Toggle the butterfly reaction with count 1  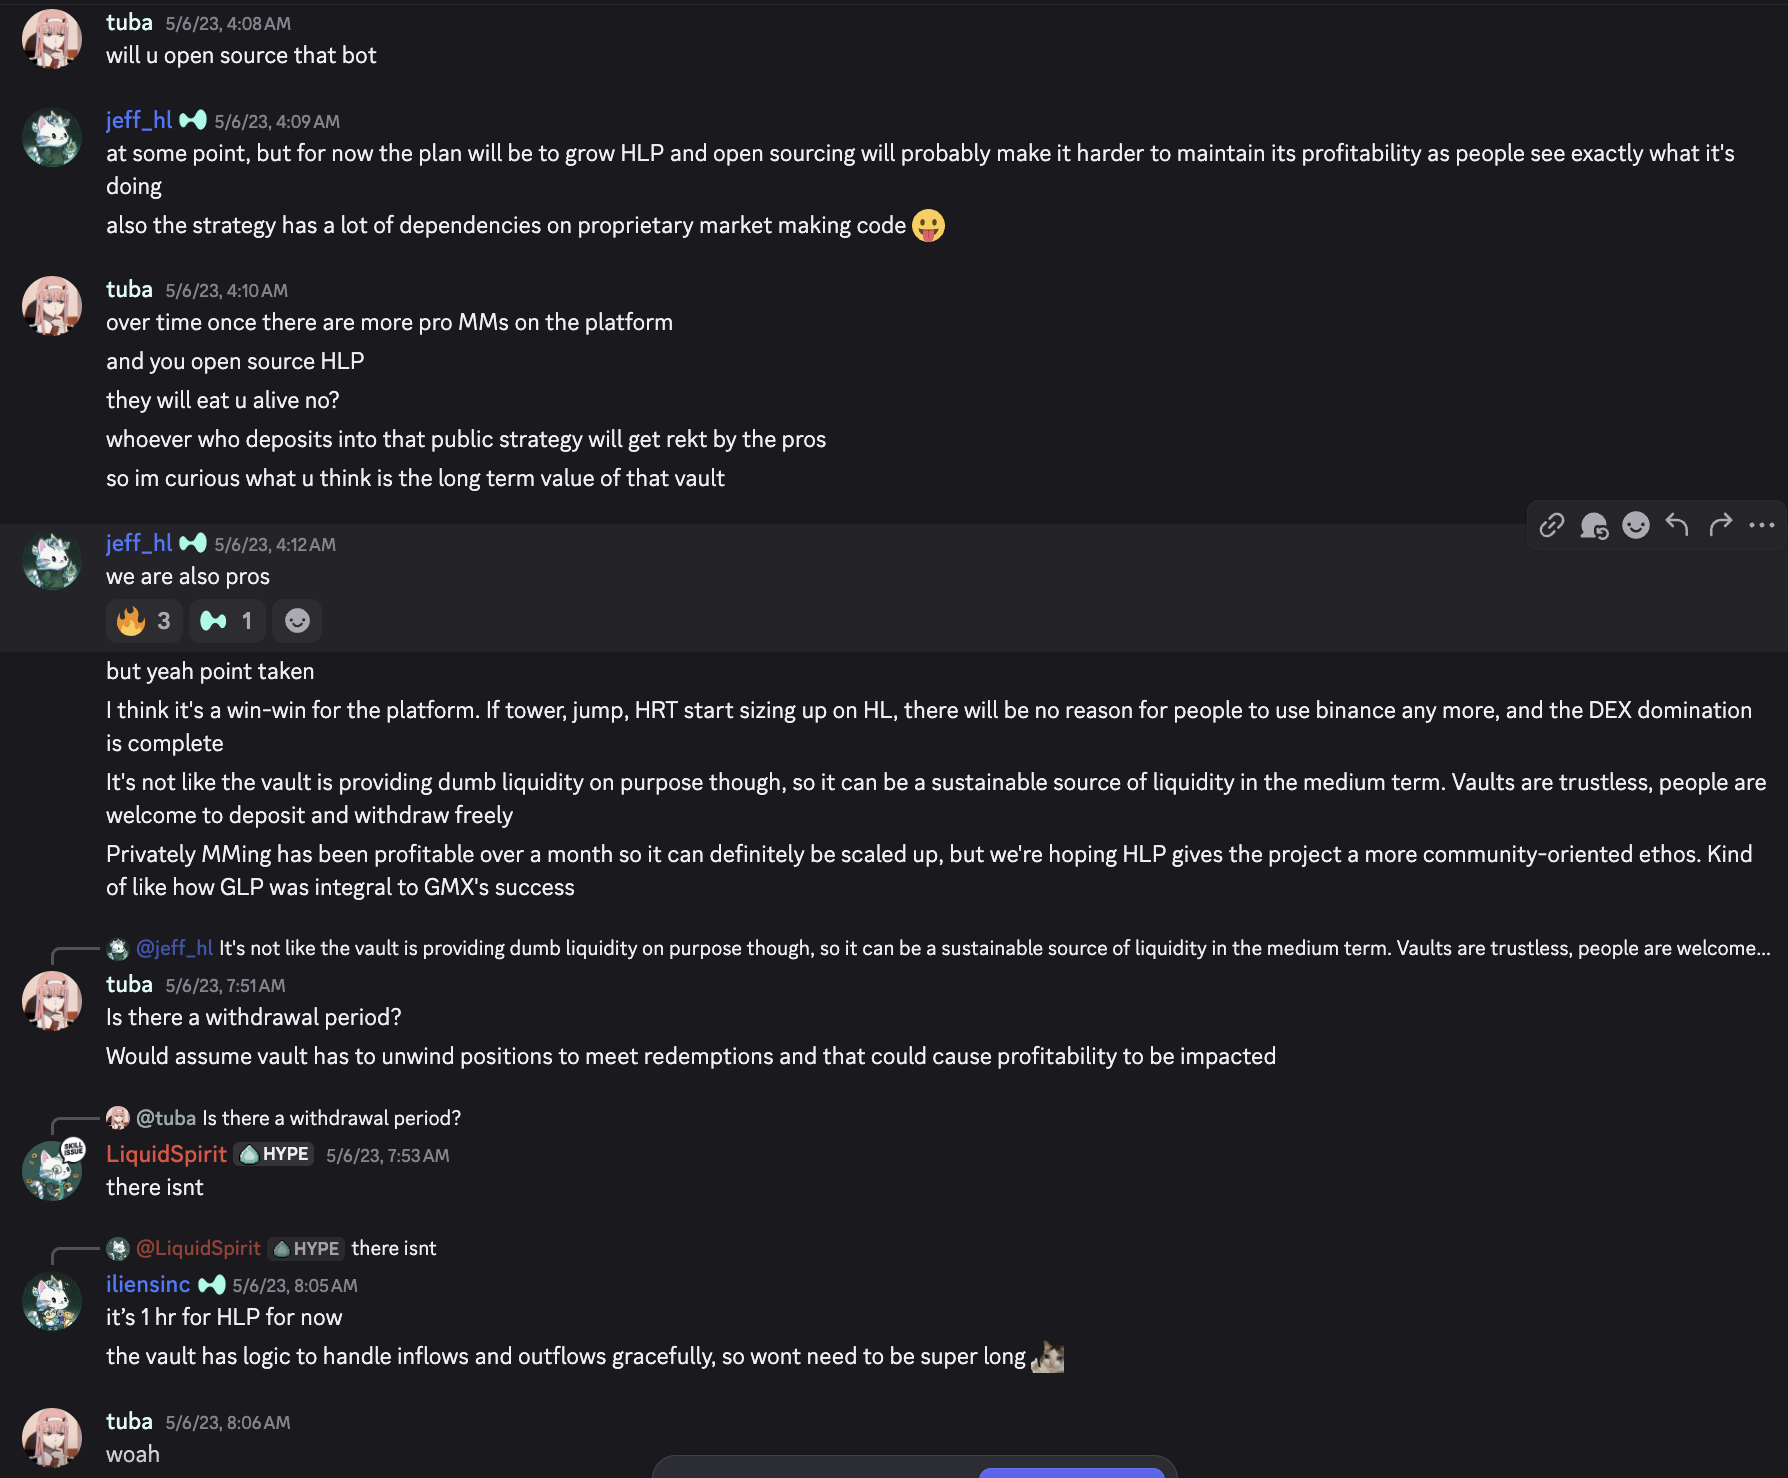point(226,621)
